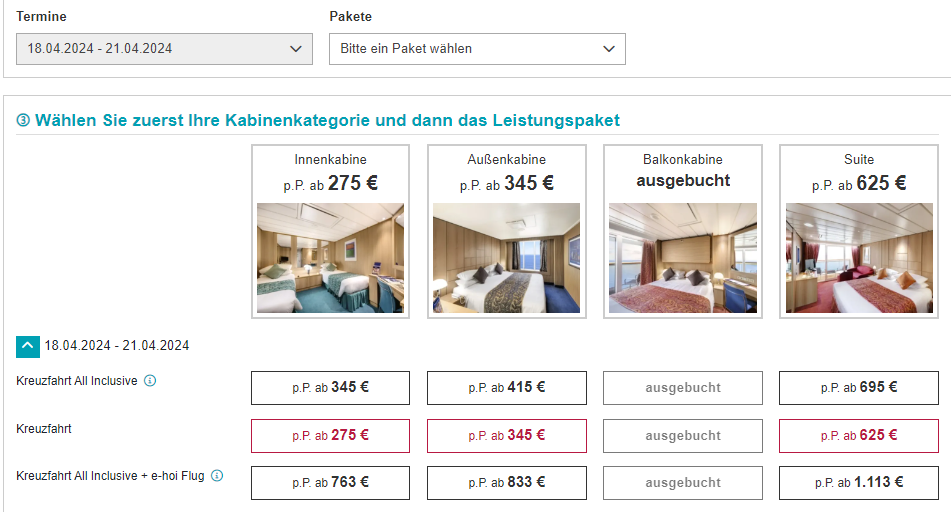Pick All Inclusive Außenkabine for 415 €
Viewport: 951px width, 512px height.
[x=507, y=388]
